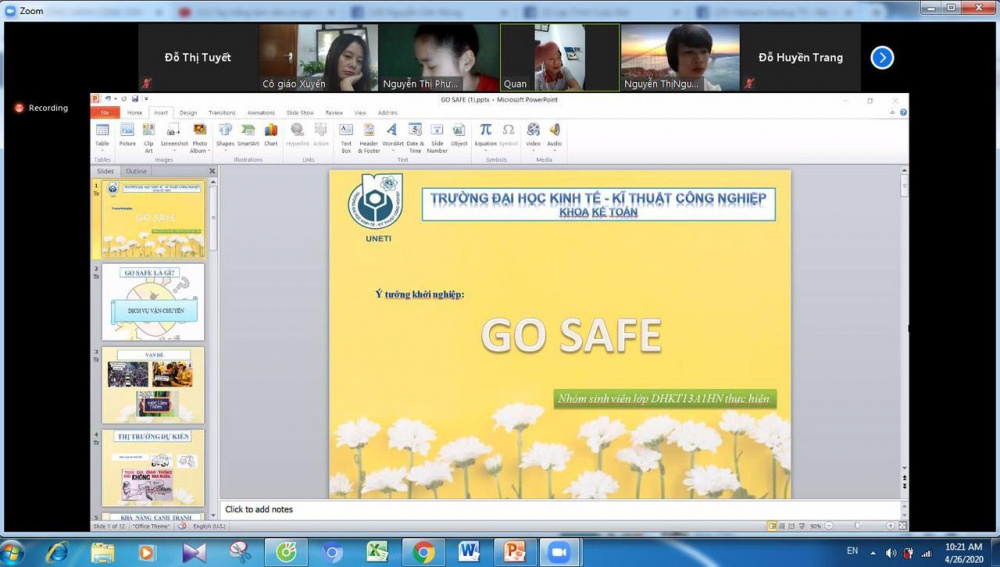Select slide 3 thumbnail VẤN ĐỀ
This screenshot has height=567, width=1000.
(153, 385)
